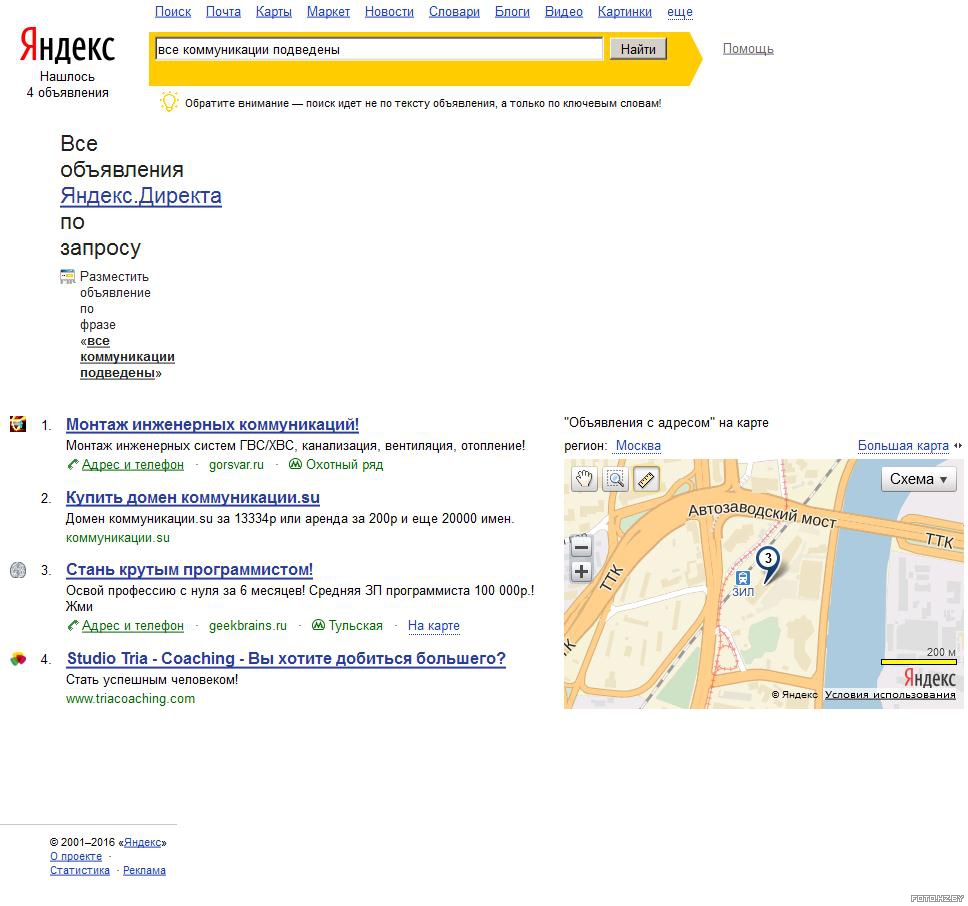
Task: Click the www.triacoaching.com URL
Action: (130, 699)
